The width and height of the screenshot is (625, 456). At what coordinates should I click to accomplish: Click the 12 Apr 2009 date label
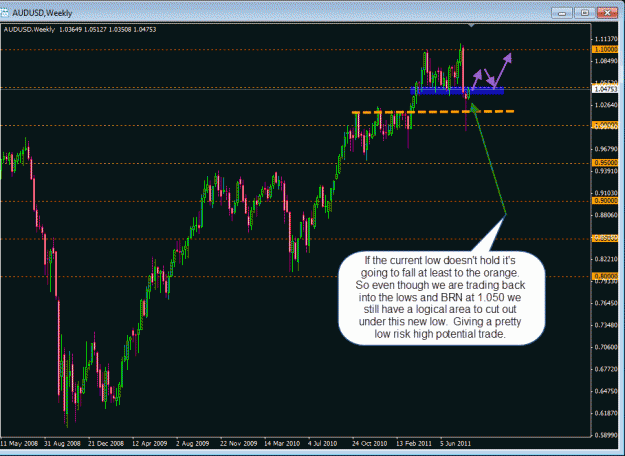(x=150, y=443)
